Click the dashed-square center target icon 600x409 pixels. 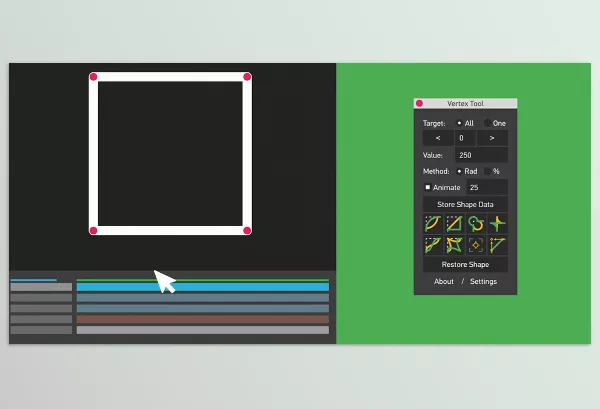pyautogui.click(x=476, y=245)
